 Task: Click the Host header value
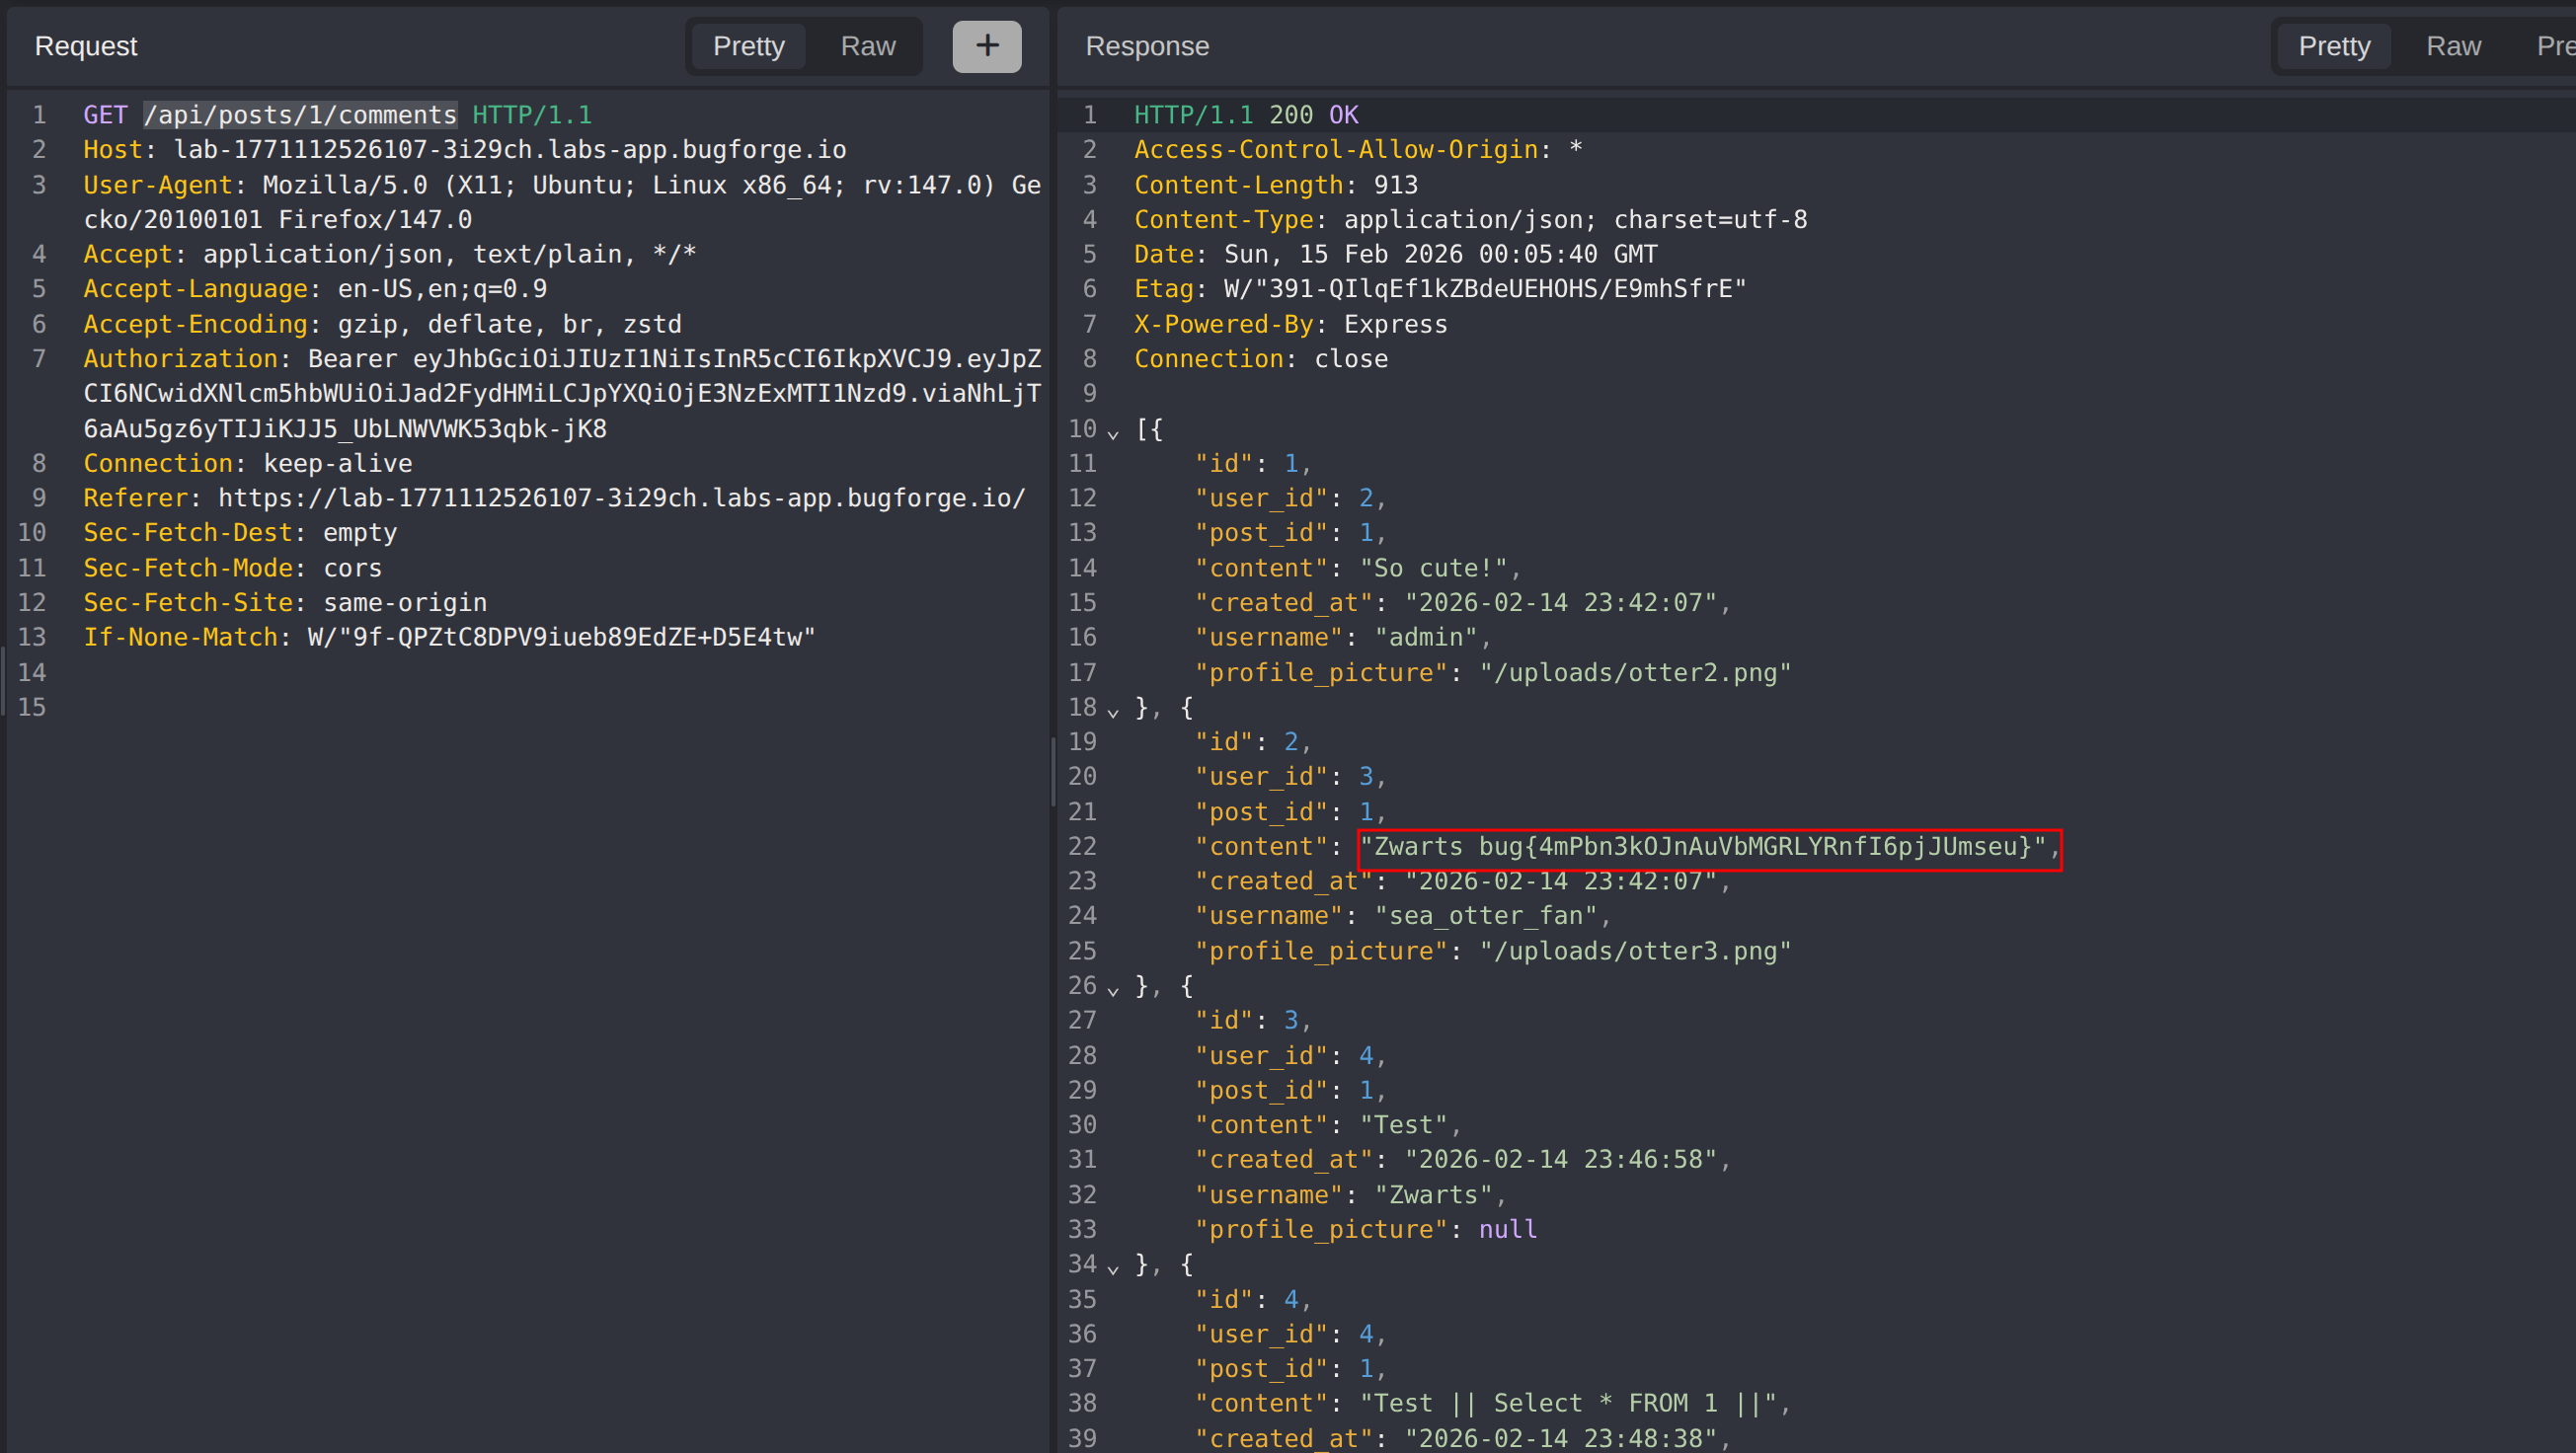coord(509,150)
